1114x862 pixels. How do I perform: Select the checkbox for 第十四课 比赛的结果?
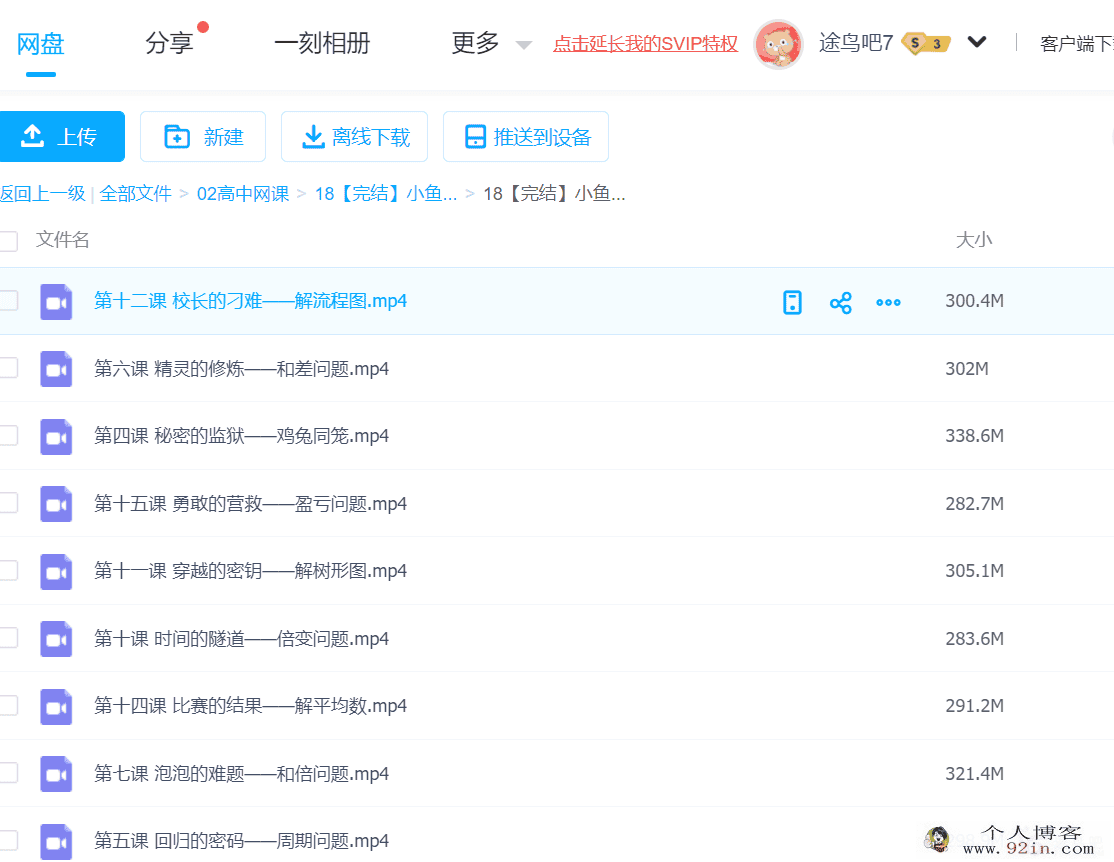[x=8, y=706]
